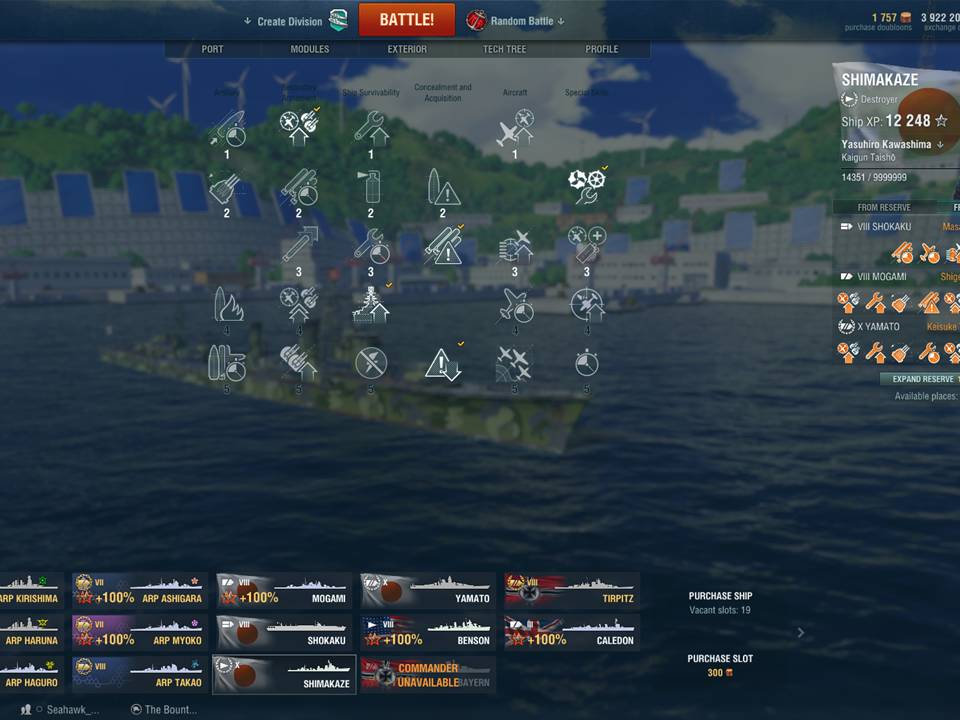Image resolution: width=960 pixels, height=720 pixels.
Task: Select the stopwatch skill icon in row 5
Action: pos(587,363)
